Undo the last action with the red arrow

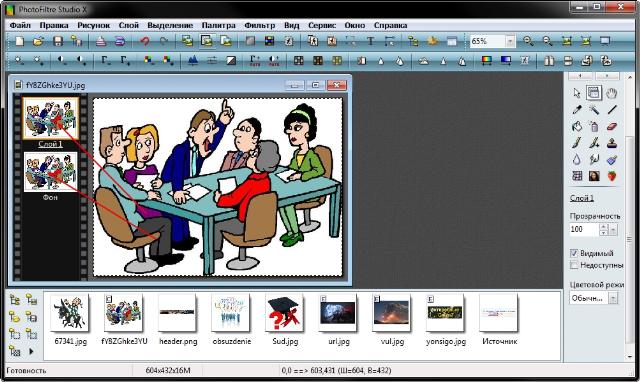pos(144,41)
